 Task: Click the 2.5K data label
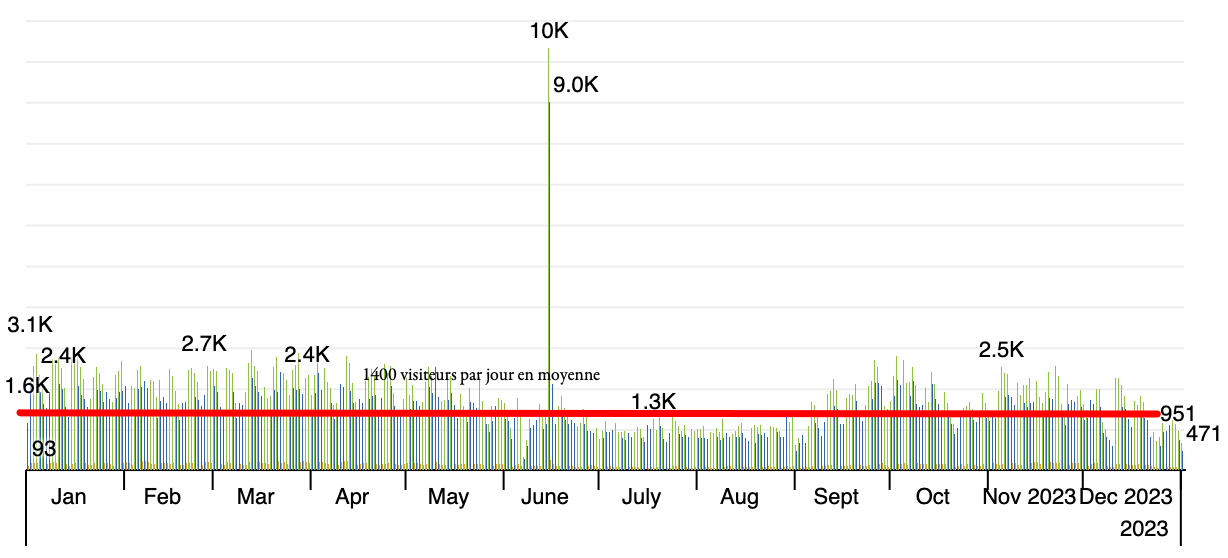click(x=1001, y=350)
